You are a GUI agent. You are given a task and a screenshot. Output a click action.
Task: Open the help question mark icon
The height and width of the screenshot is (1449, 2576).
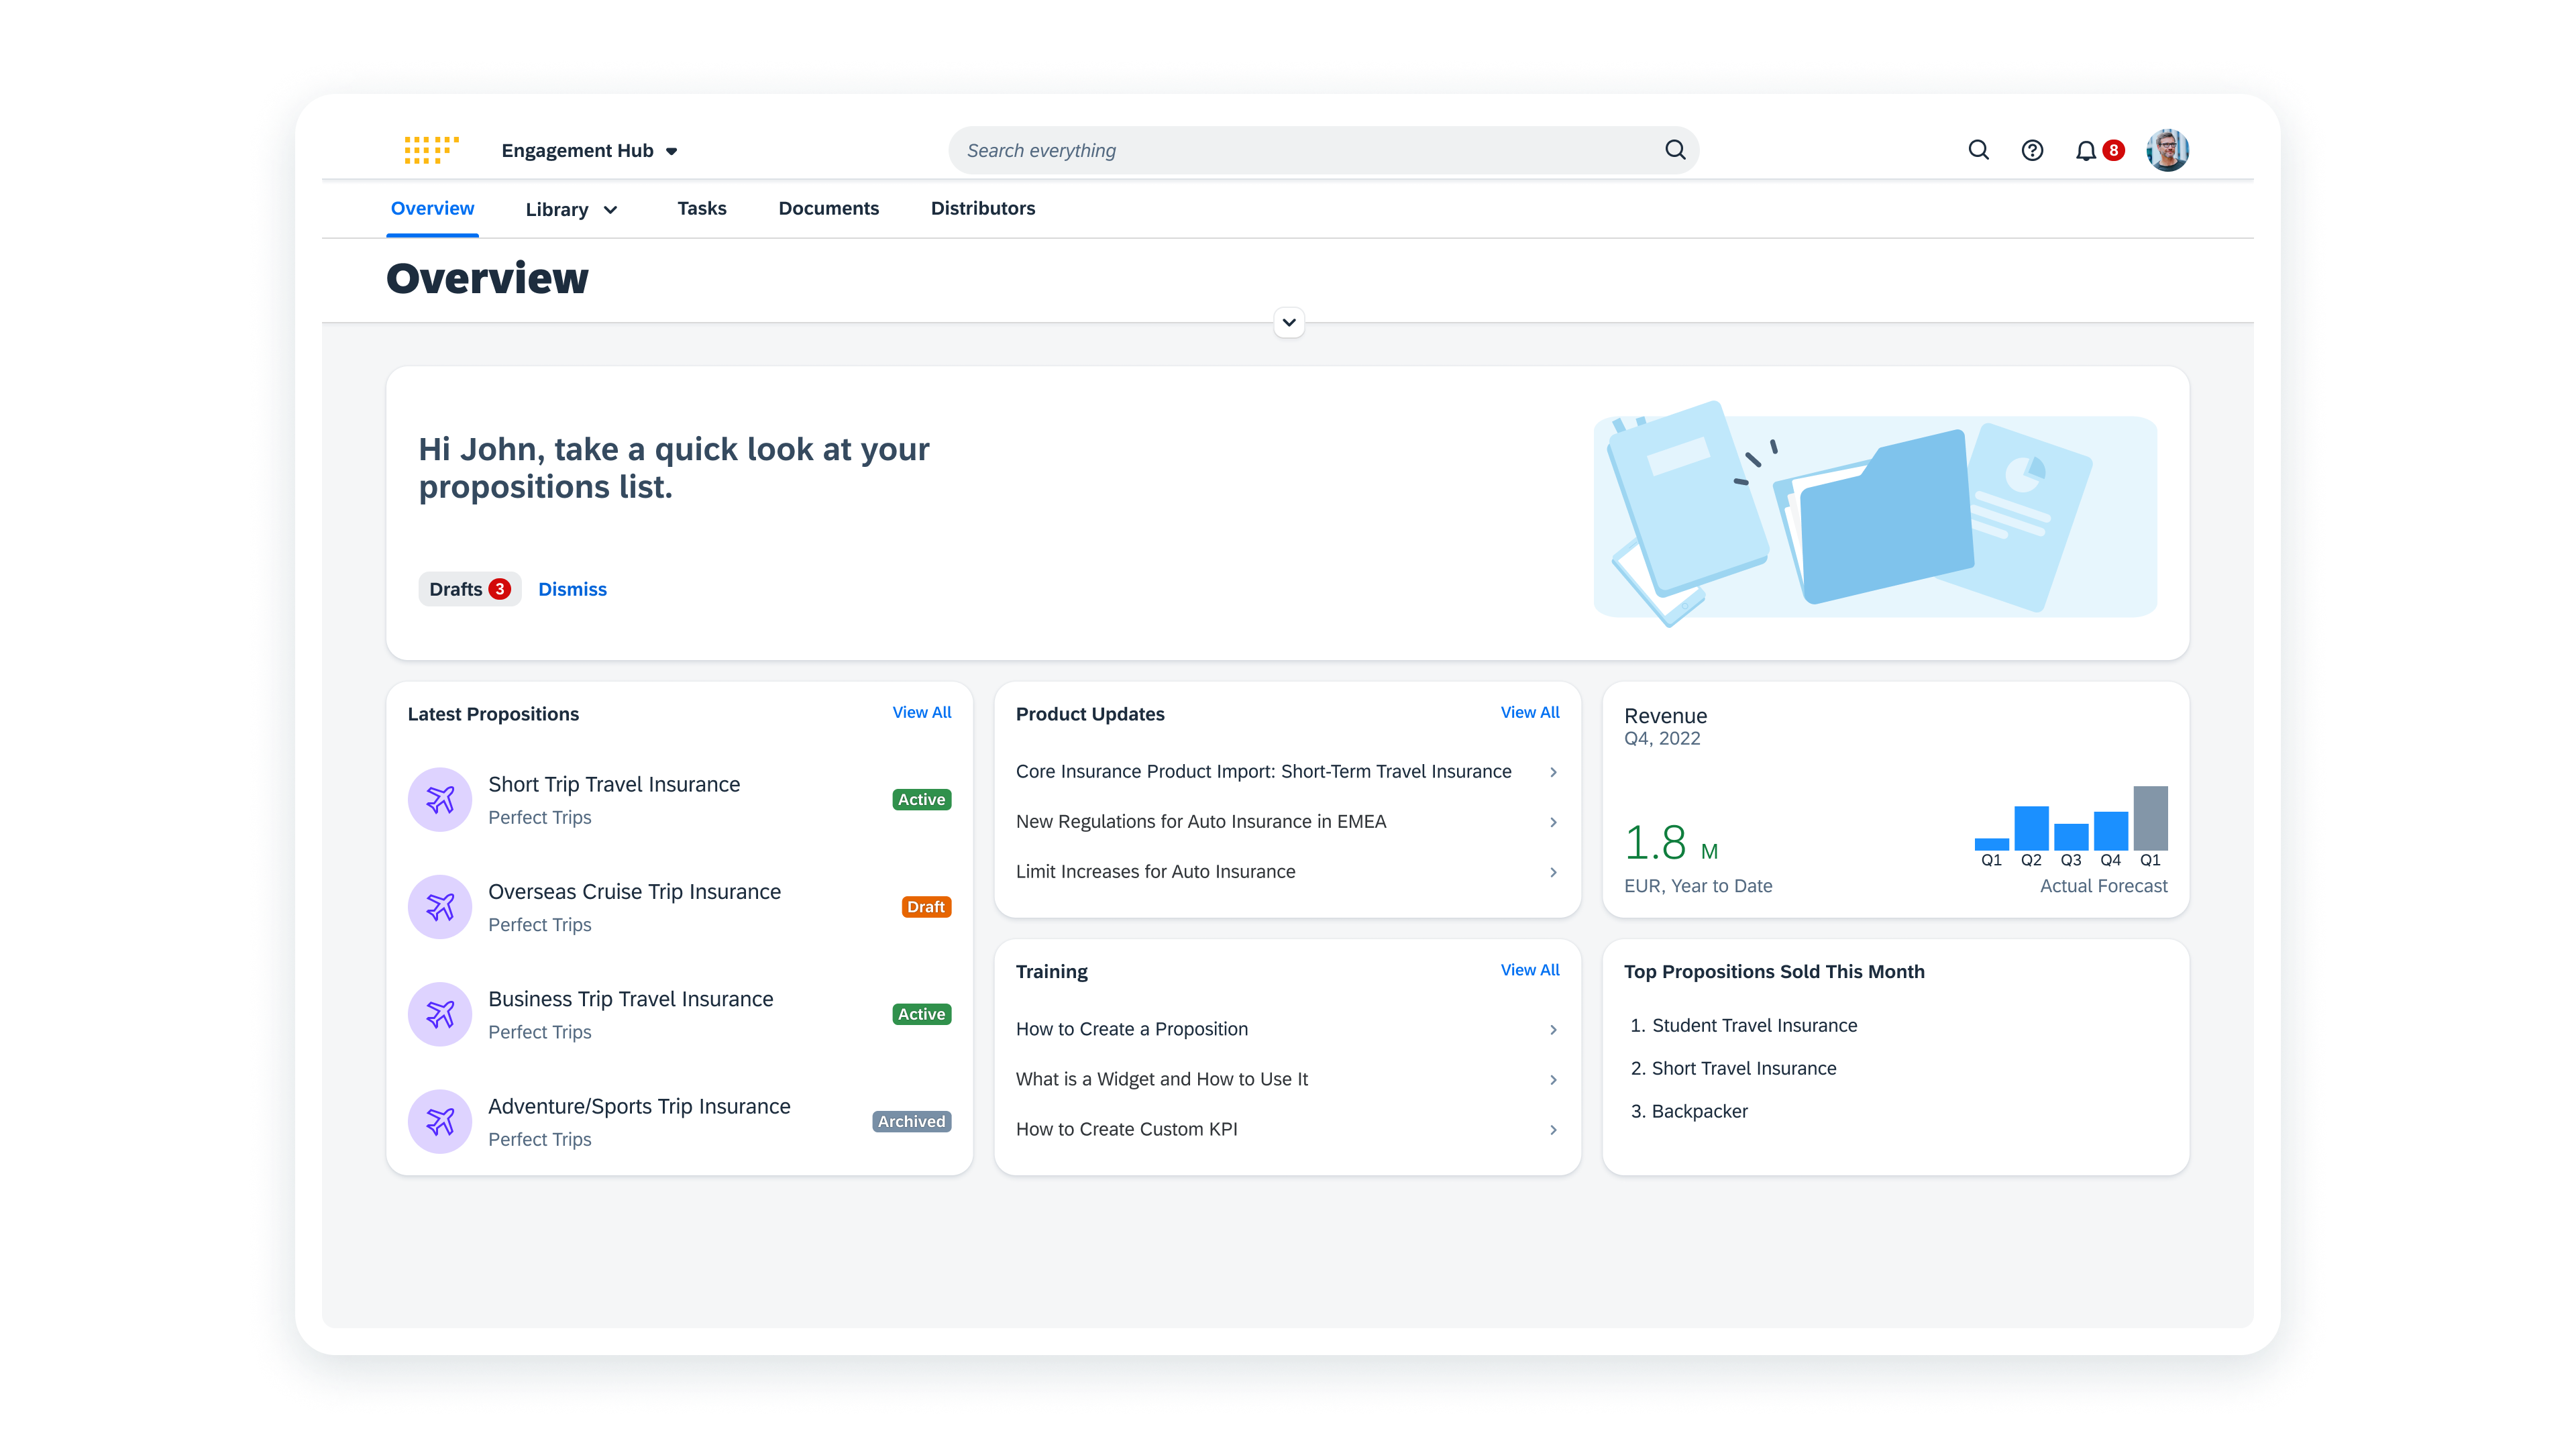(x=2032, y=150)
